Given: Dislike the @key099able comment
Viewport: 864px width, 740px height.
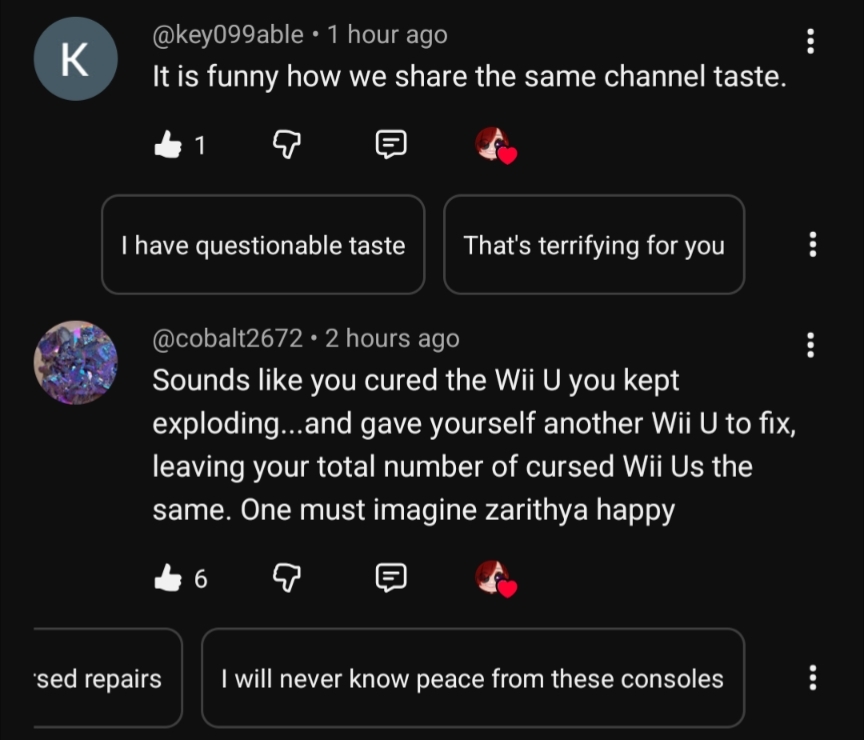Looking at the screenshot, I should click(x=287, y=146).
